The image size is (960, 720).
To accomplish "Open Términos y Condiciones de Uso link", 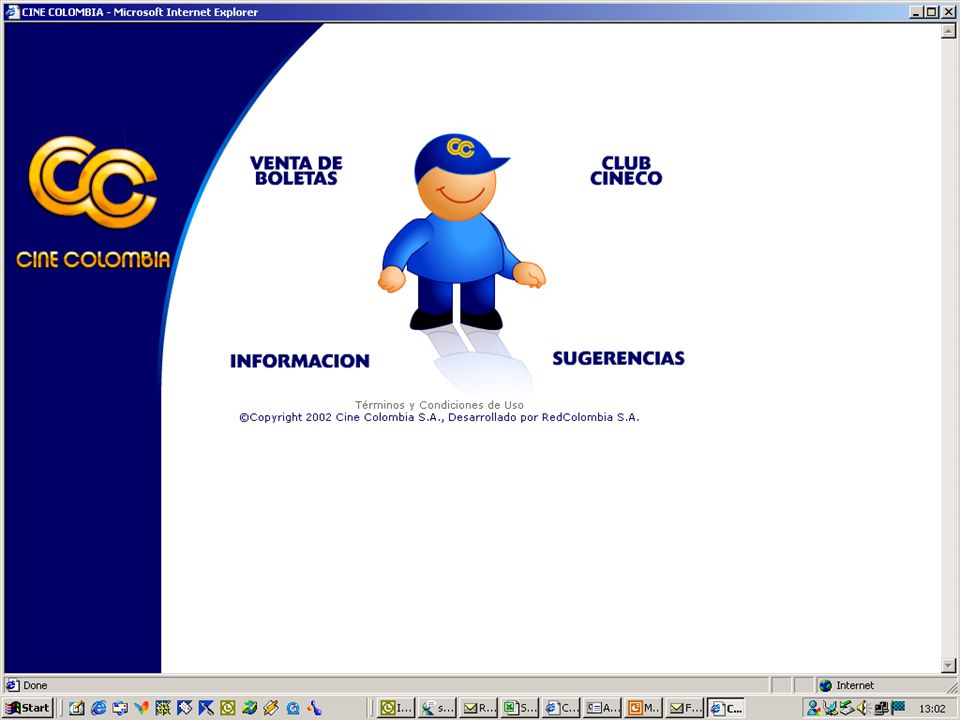I will tap(439, 405).
